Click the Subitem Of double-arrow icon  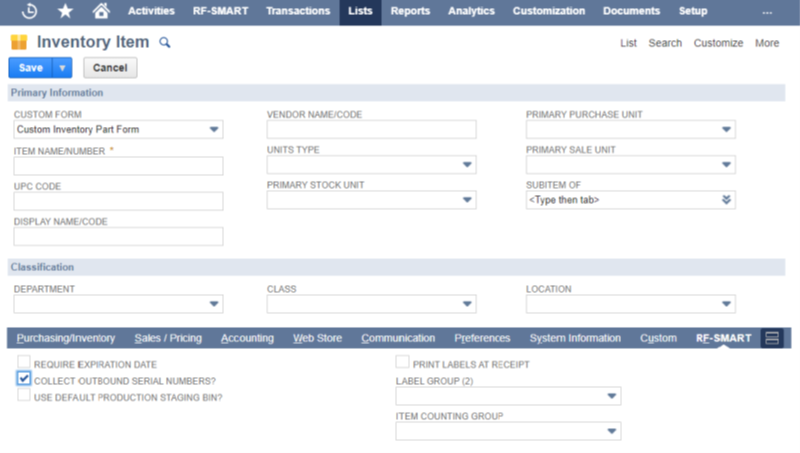click(725, 200)
